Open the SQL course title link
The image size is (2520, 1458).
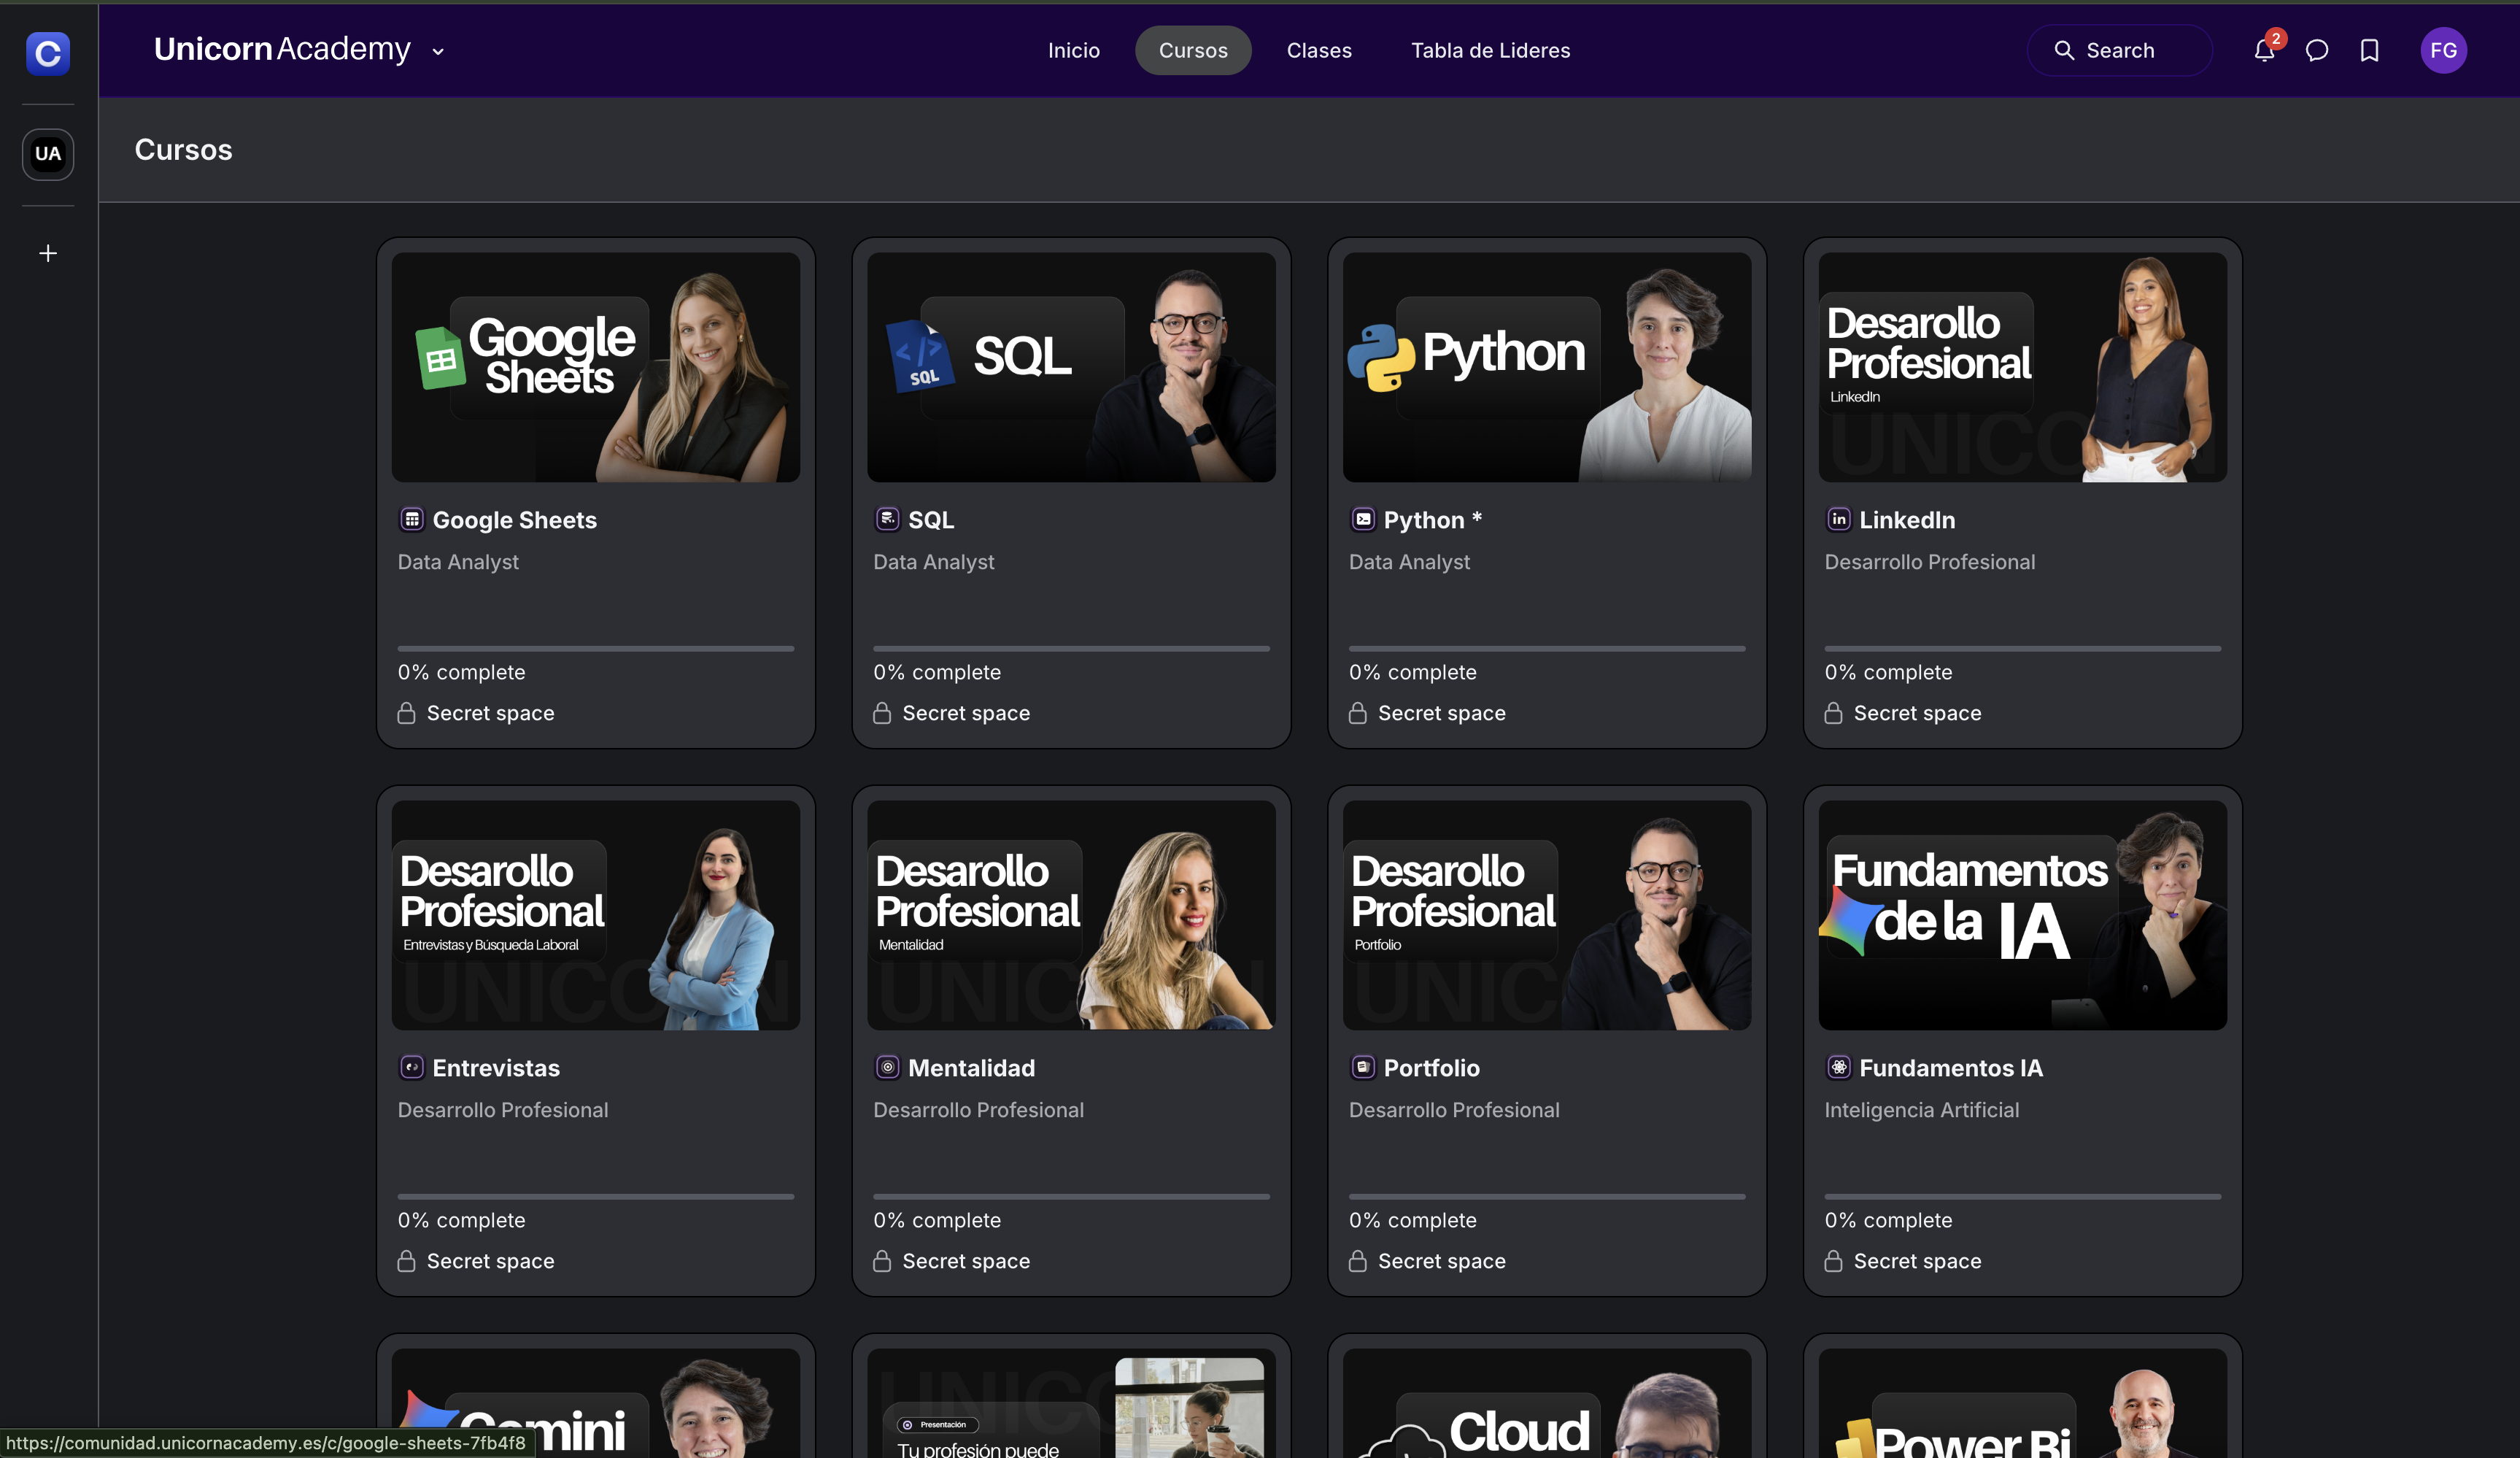931,520
